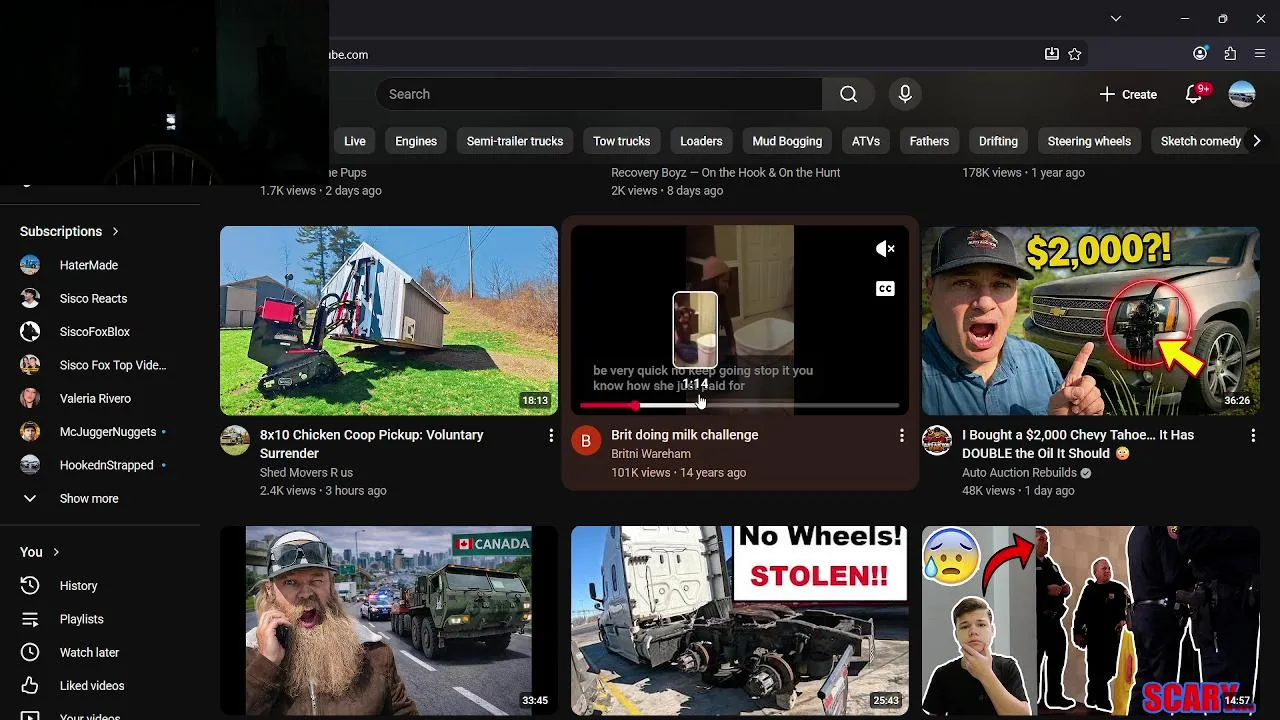This screenshot has height=720, width=1280.
Task: Select the Semi-trailer trucks chip
Action: [515, 141]
